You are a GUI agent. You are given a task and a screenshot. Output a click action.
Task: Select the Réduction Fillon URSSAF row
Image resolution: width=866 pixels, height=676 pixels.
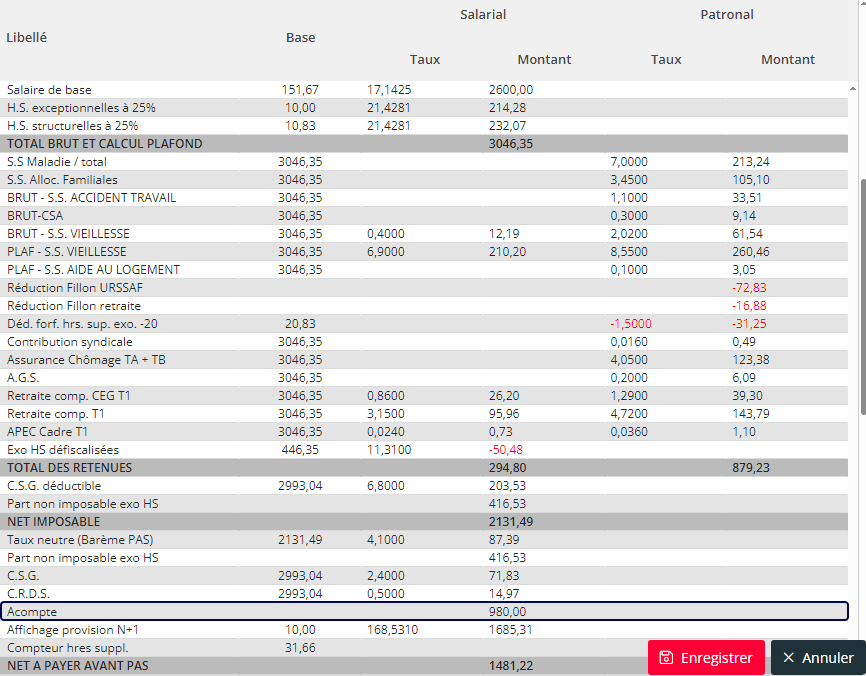click(x=425, y=288)
